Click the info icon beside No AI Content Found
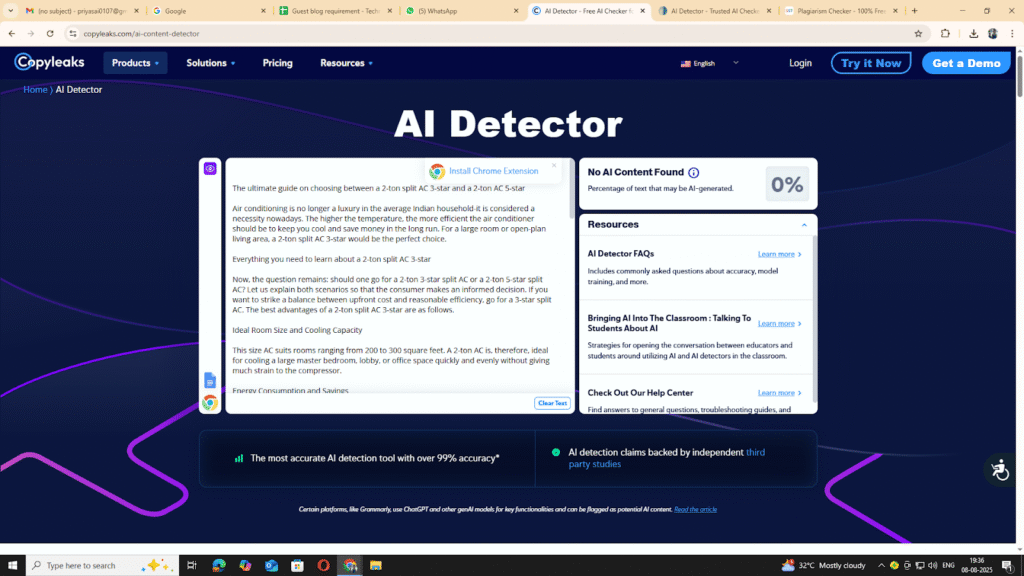 coord(694,172)
